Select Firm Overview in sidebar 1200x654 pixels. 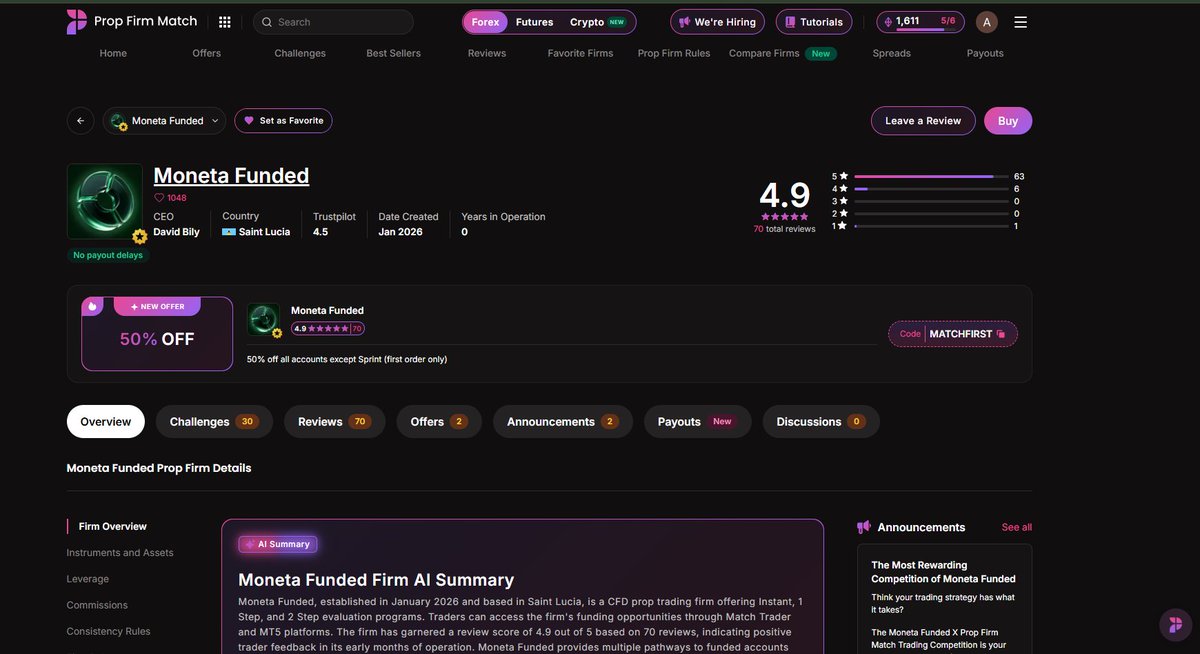click(113, 526)
